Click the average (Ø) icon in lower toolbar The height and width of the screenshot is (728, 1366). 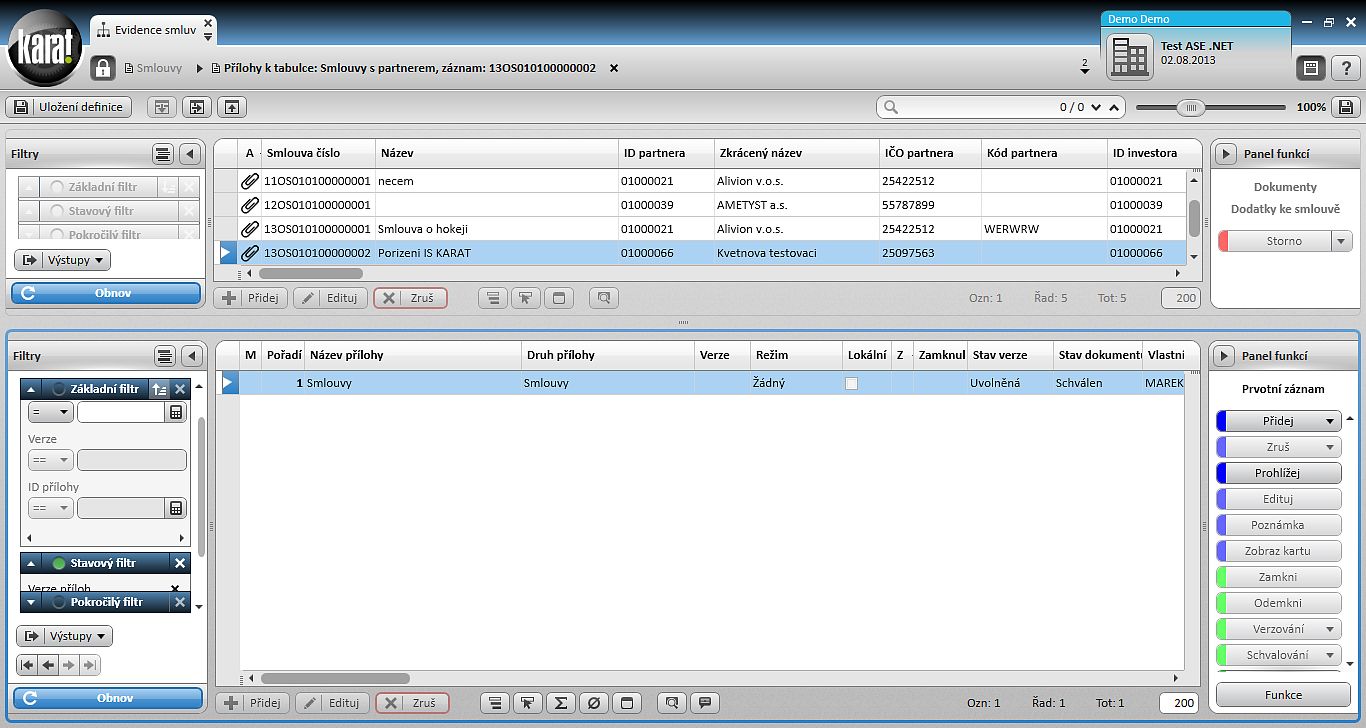pos(593,703)
